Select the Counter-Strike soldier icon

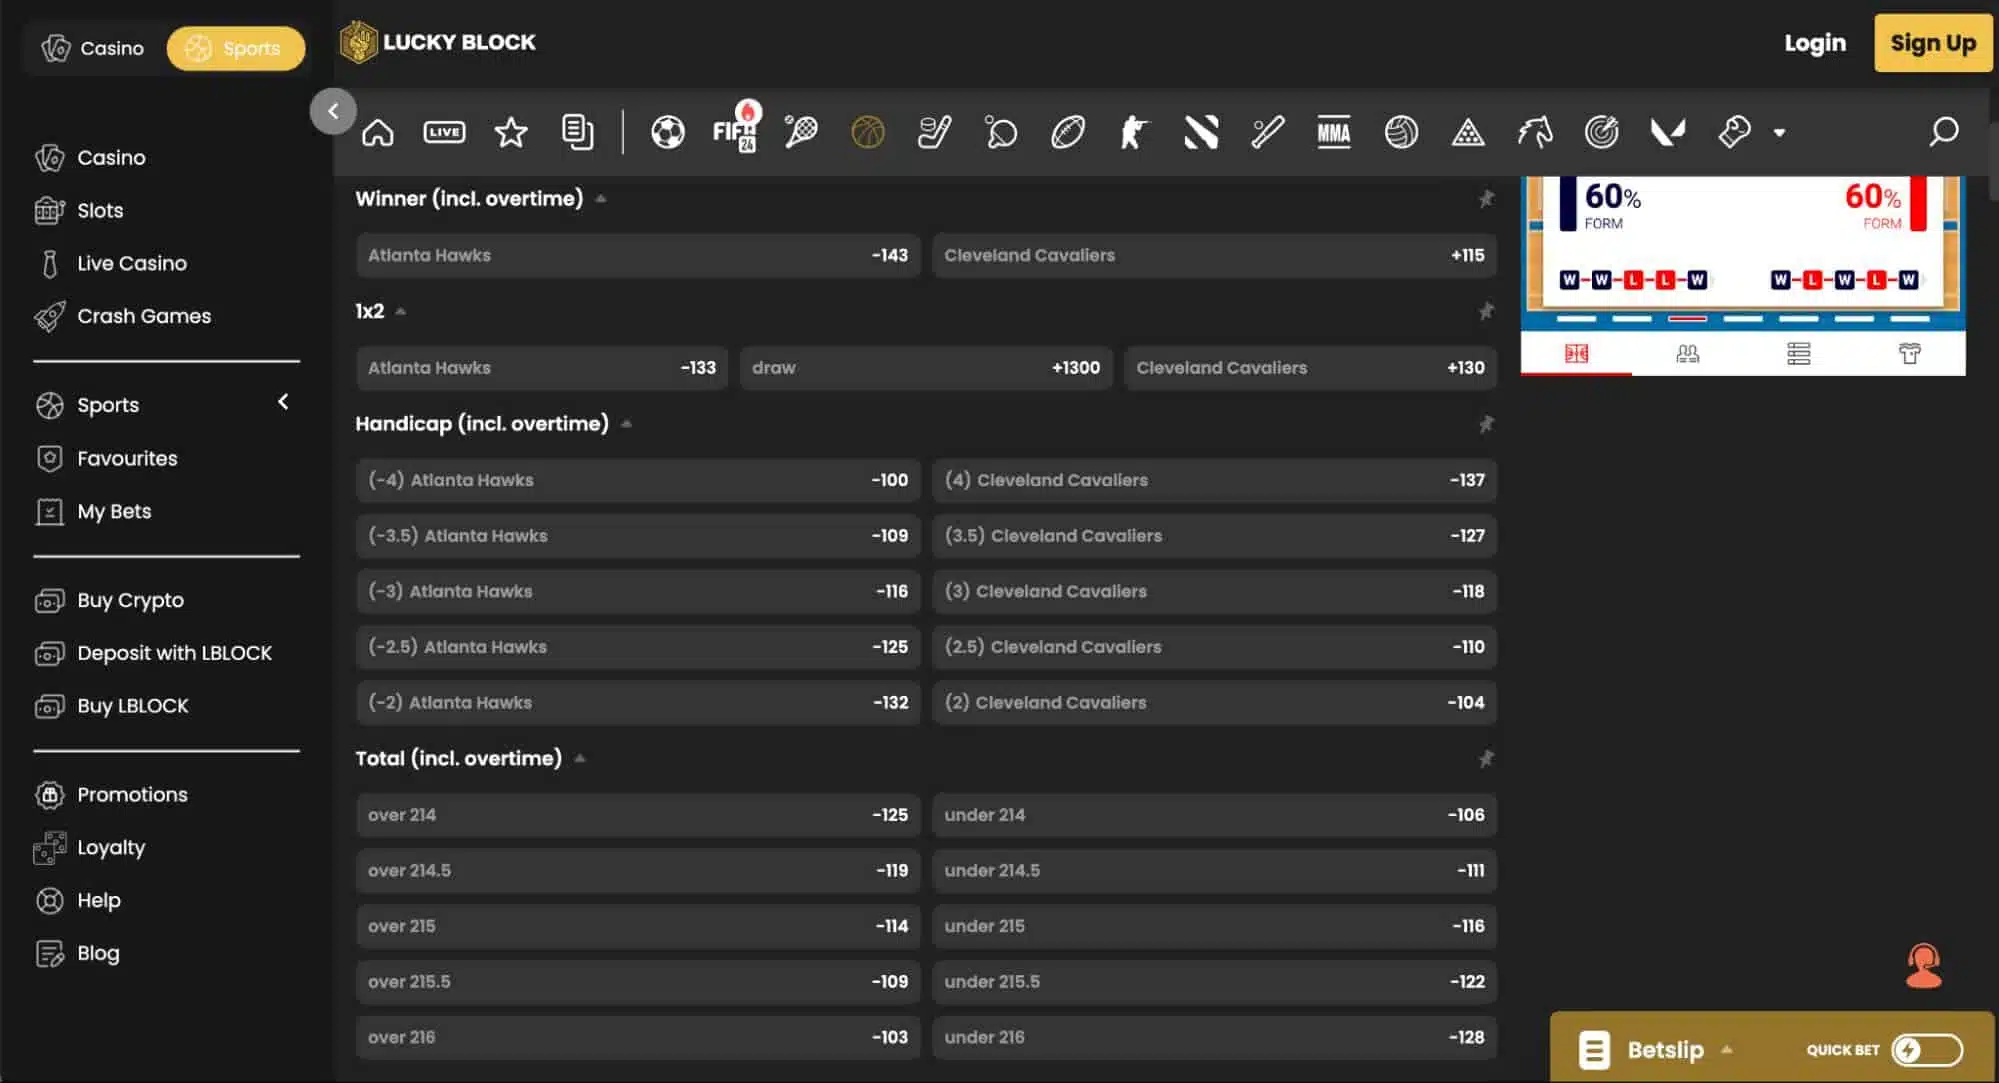pos(1134,132)
